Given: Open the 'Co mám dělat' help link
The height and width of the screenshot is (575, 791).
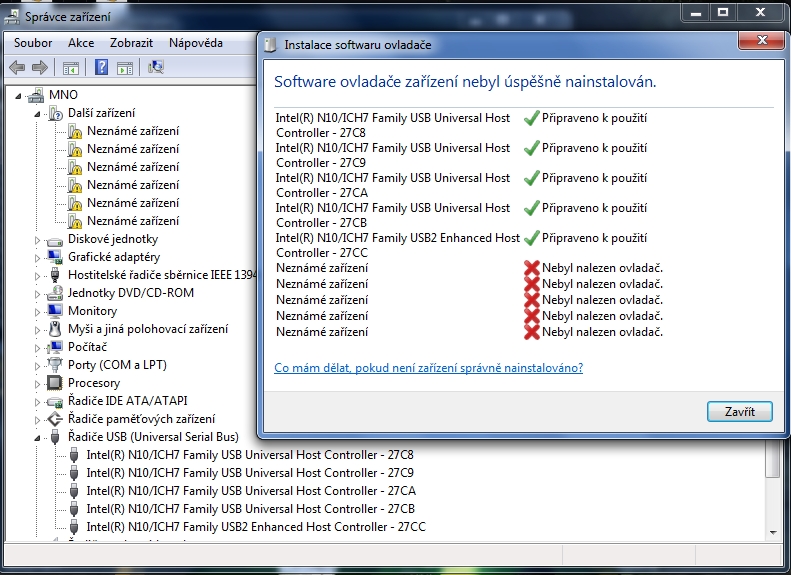Looking at the screenshot, I should [428, 368].
